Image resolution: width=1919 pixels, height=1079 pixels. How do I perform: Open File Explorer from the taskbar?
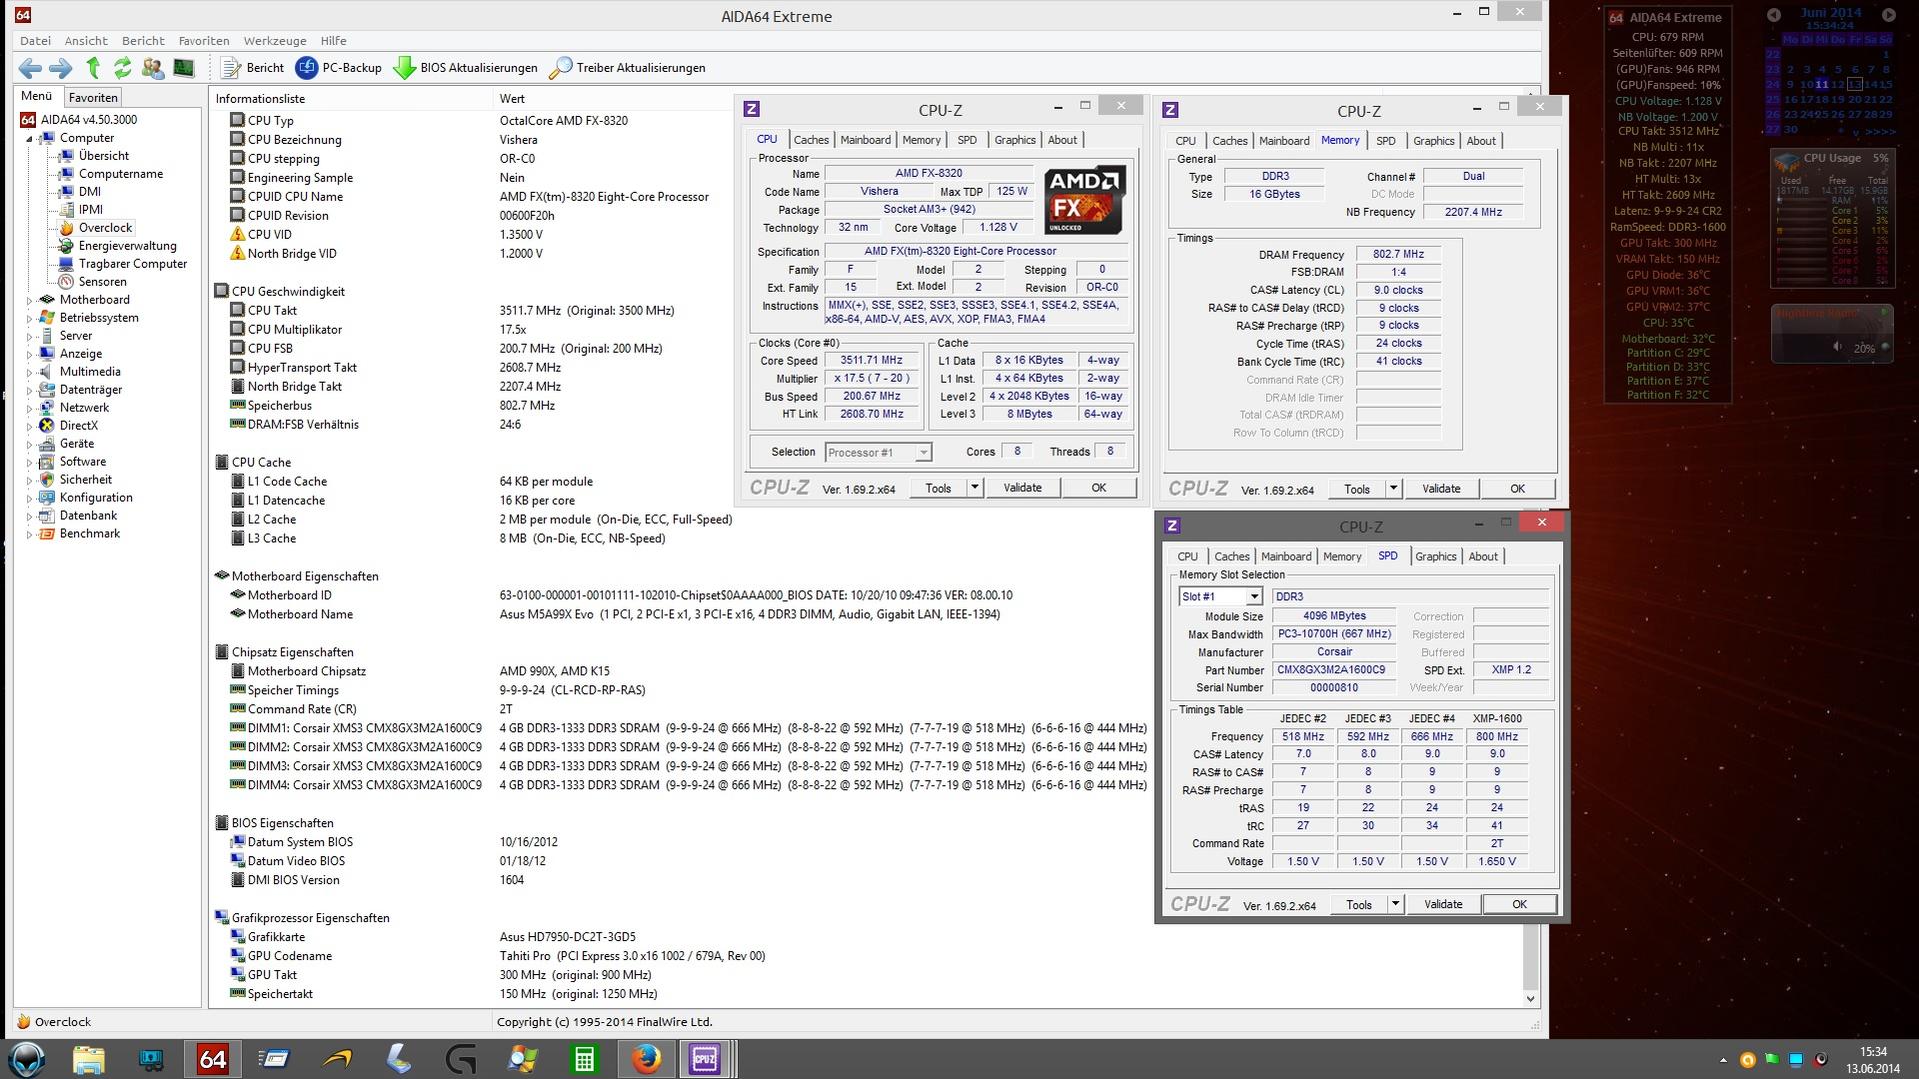coord(88,1059)
